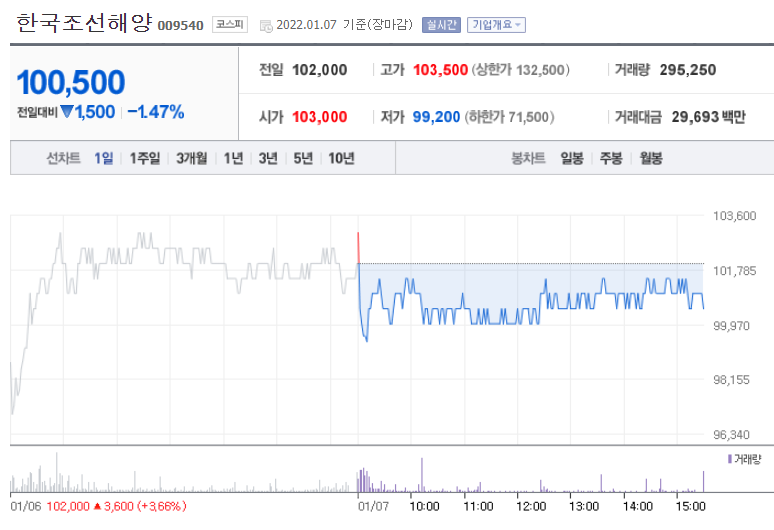Click the 103,600 price axis label

pos(735,216)
